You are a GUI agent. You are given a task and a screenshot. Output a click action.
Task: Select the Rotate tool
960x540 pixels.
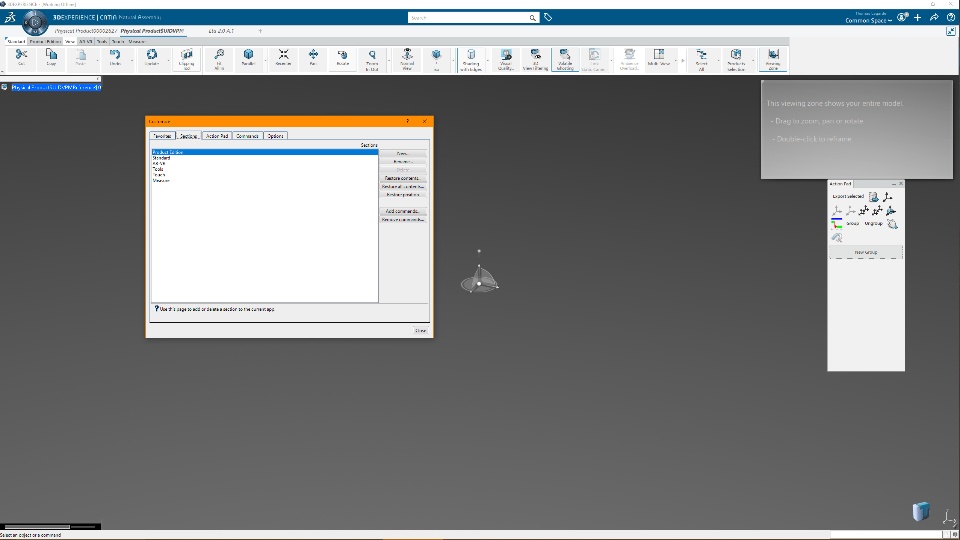pos(342,58)
